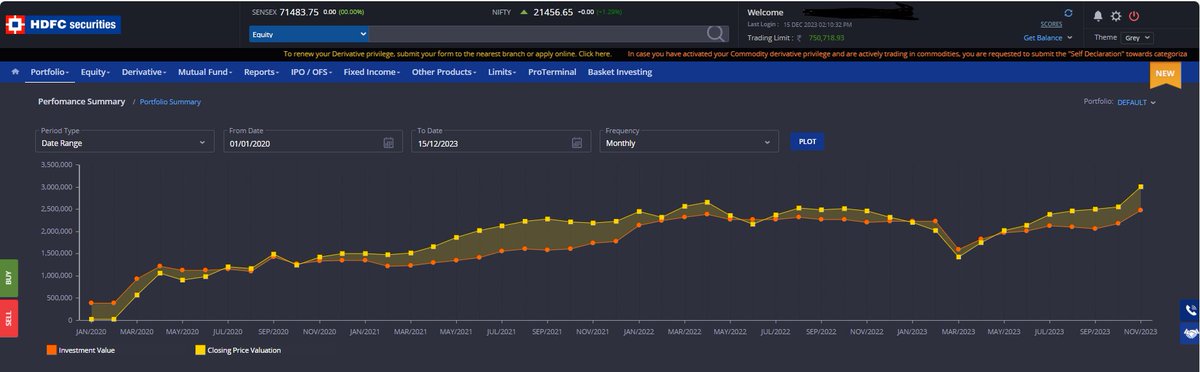Click the handshake icon on right edge

pyautogui.click(x=1189, y=334)
